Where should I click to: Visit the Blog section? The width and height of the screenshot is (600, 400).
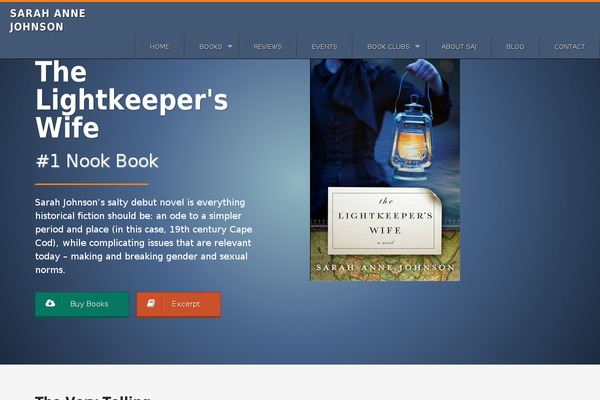click(515, 47)
